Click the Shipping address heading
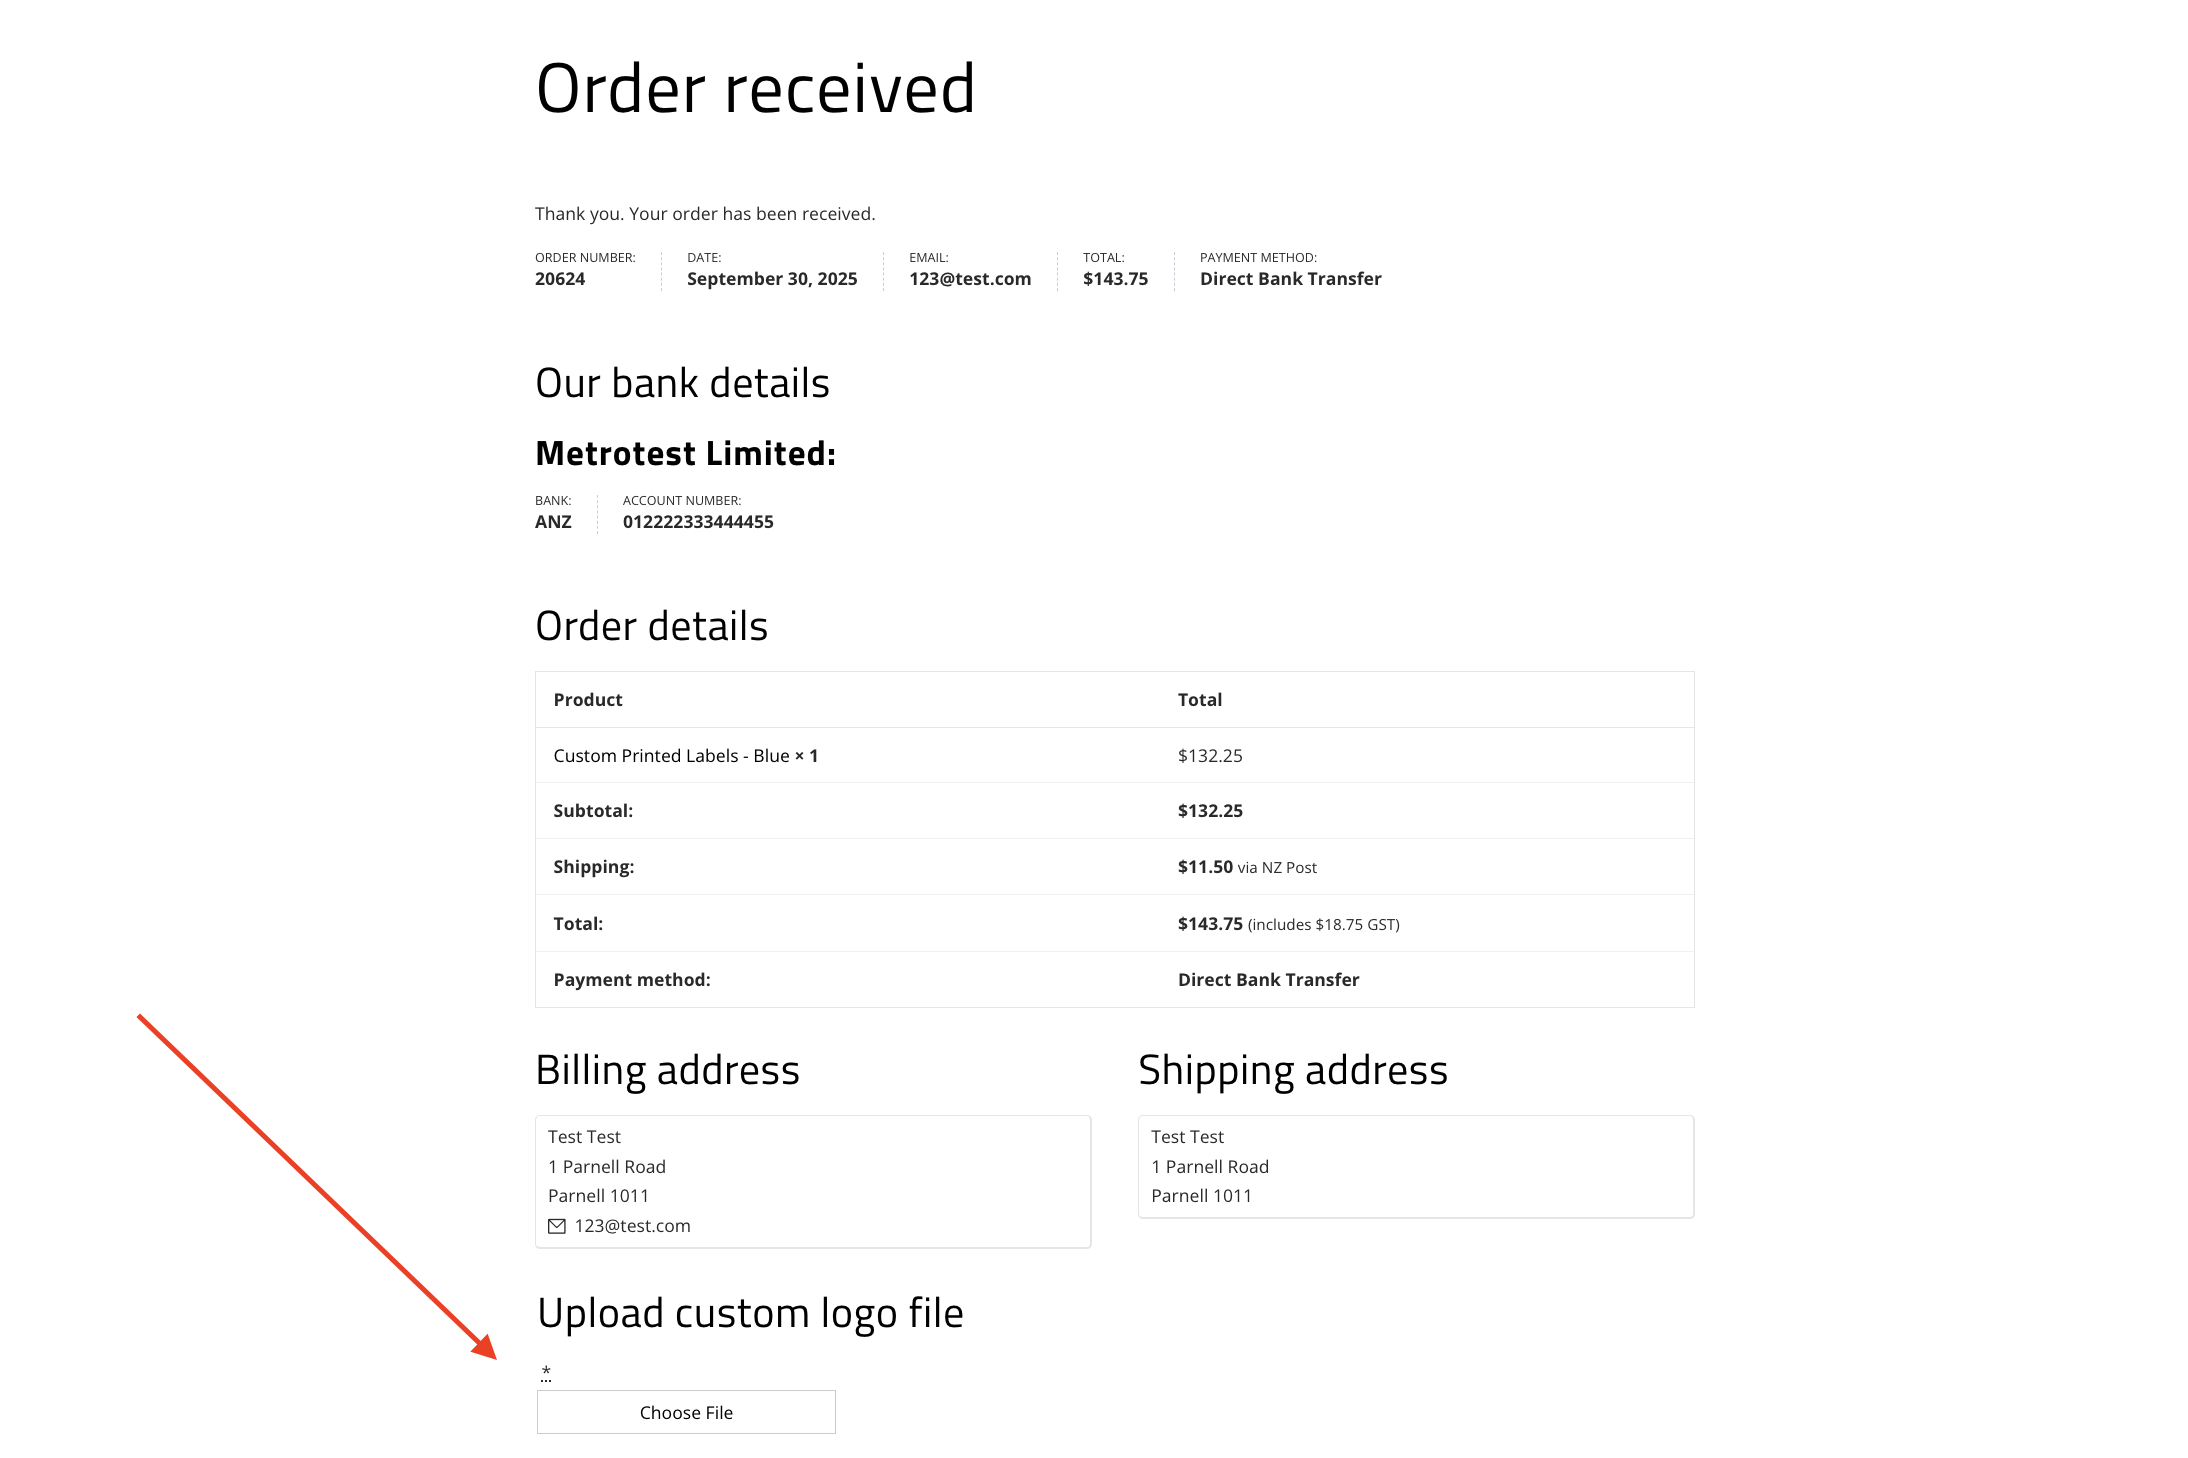This screenshot has width=2188, height=1458. click(x=1293, y=1070)
